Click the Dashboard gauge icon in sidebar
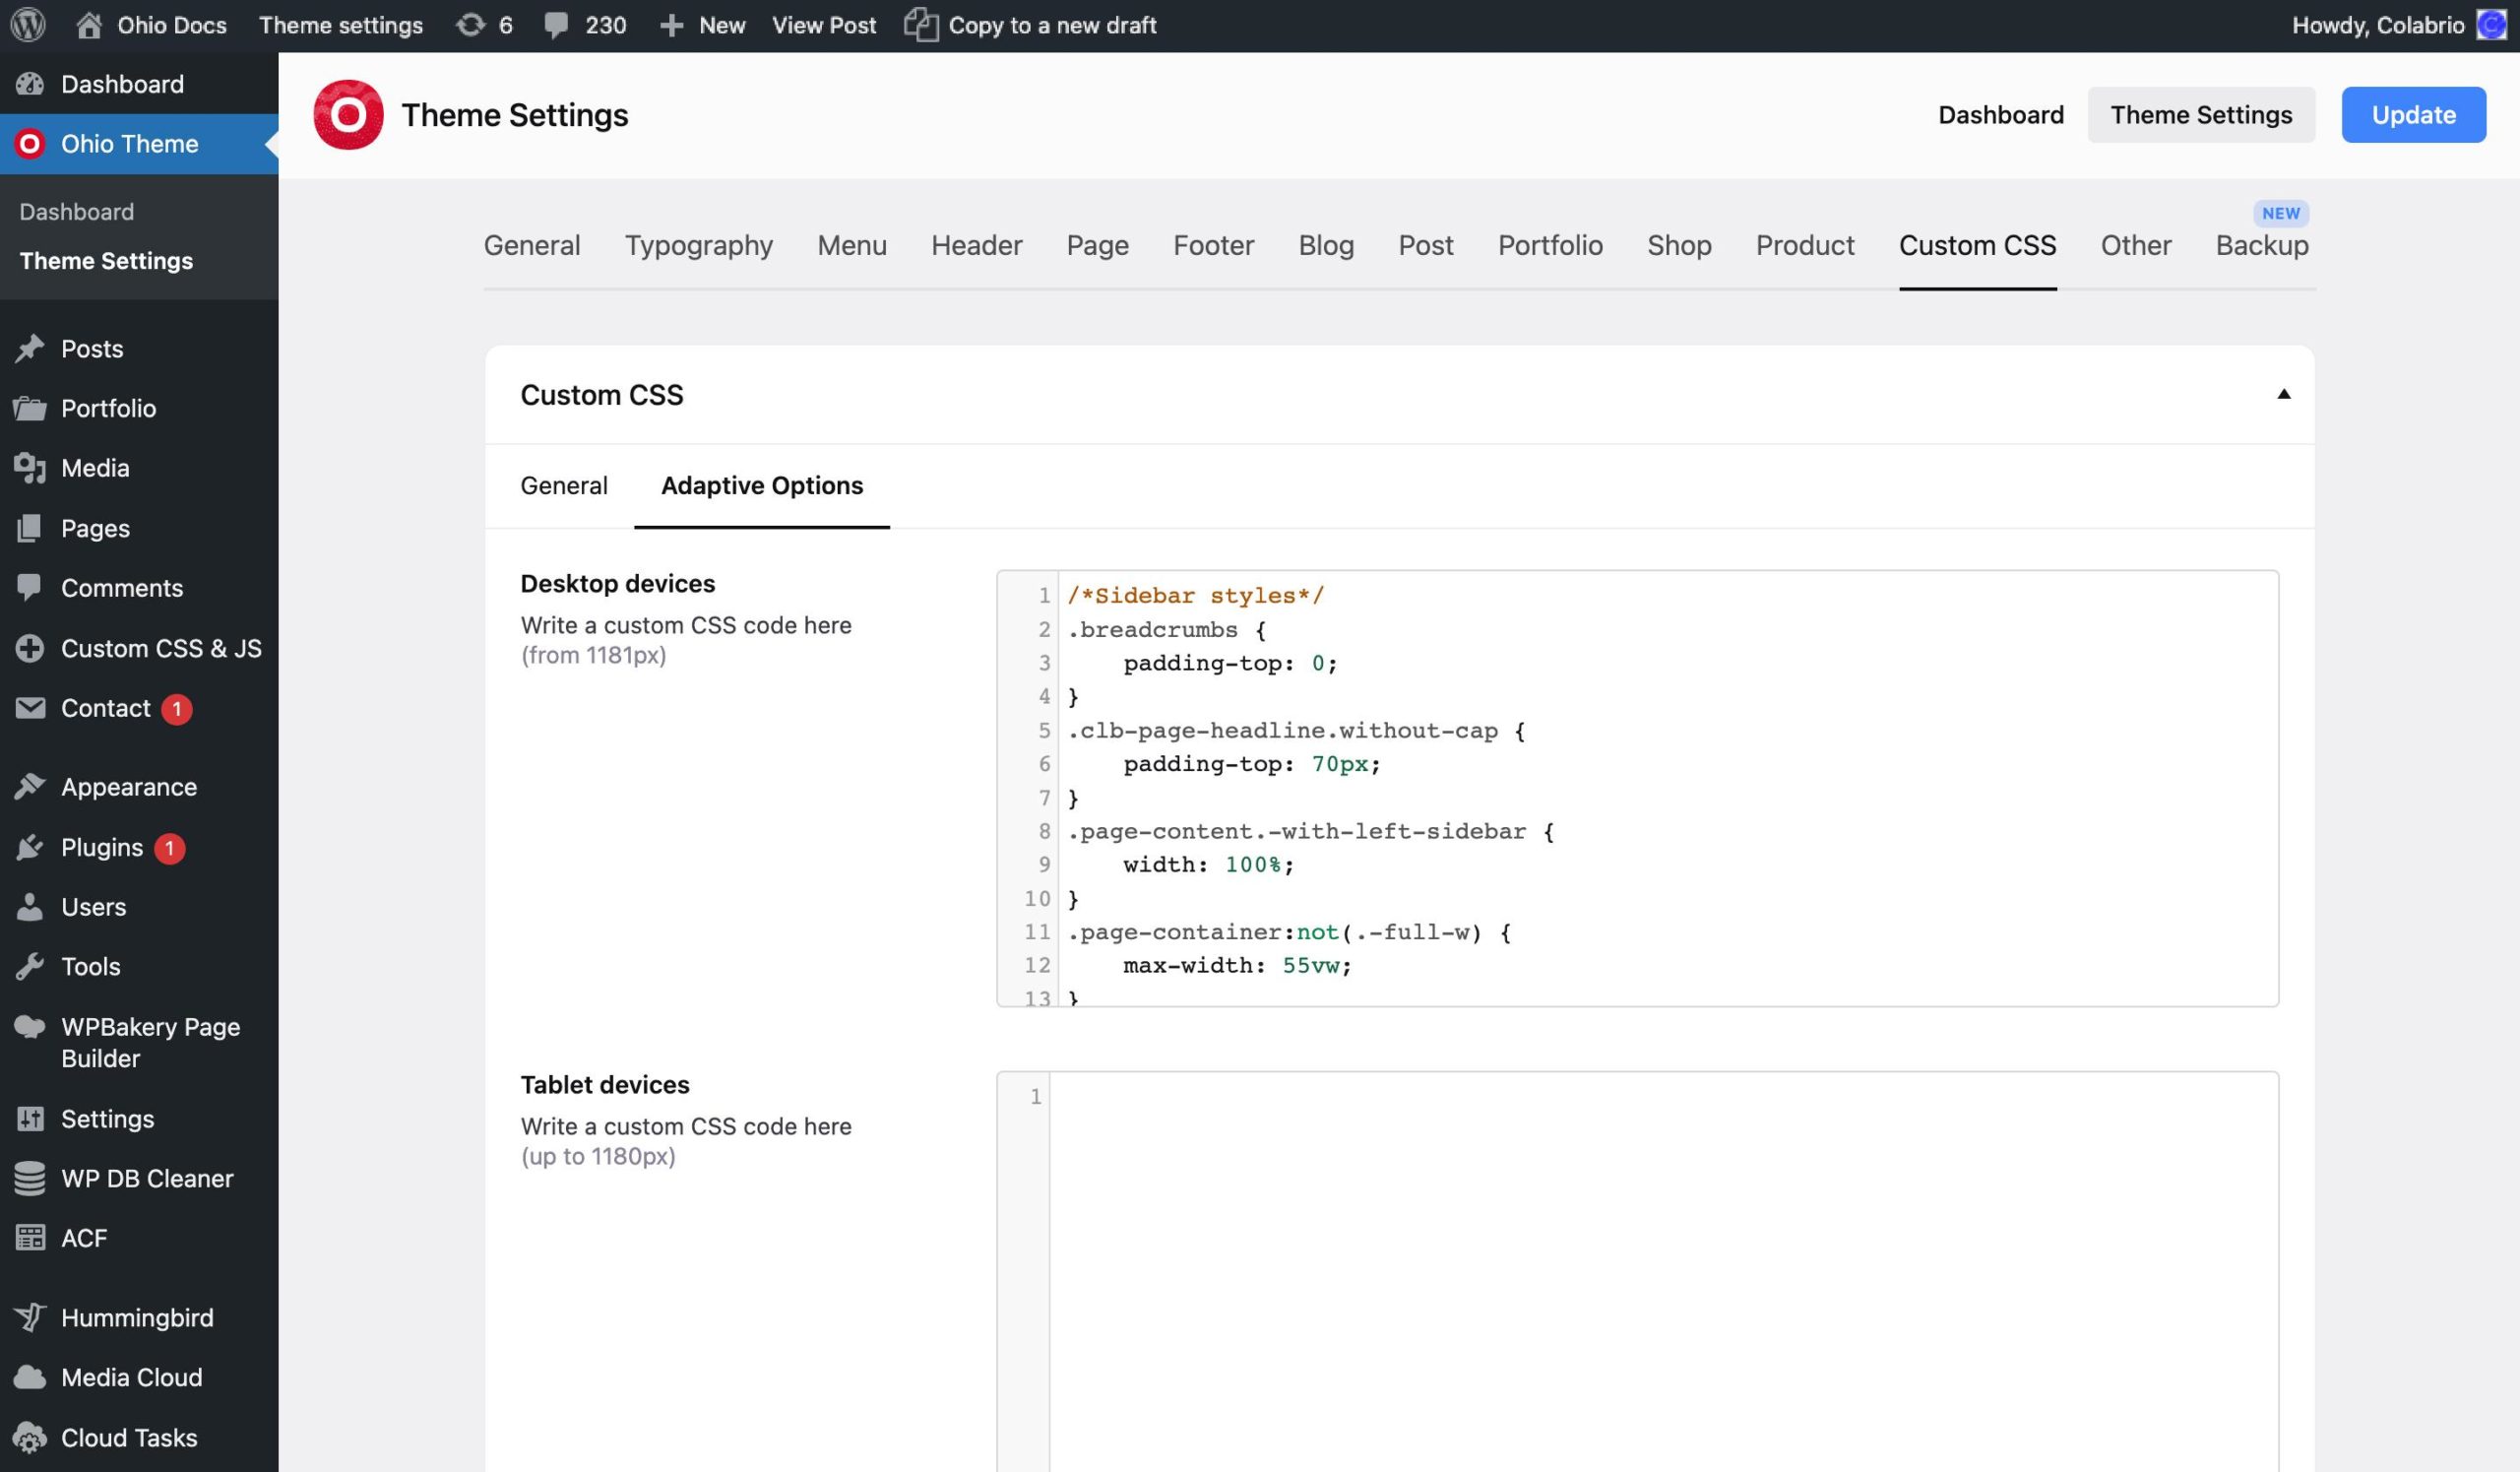2520x1472 pixels. coord(30,84)
